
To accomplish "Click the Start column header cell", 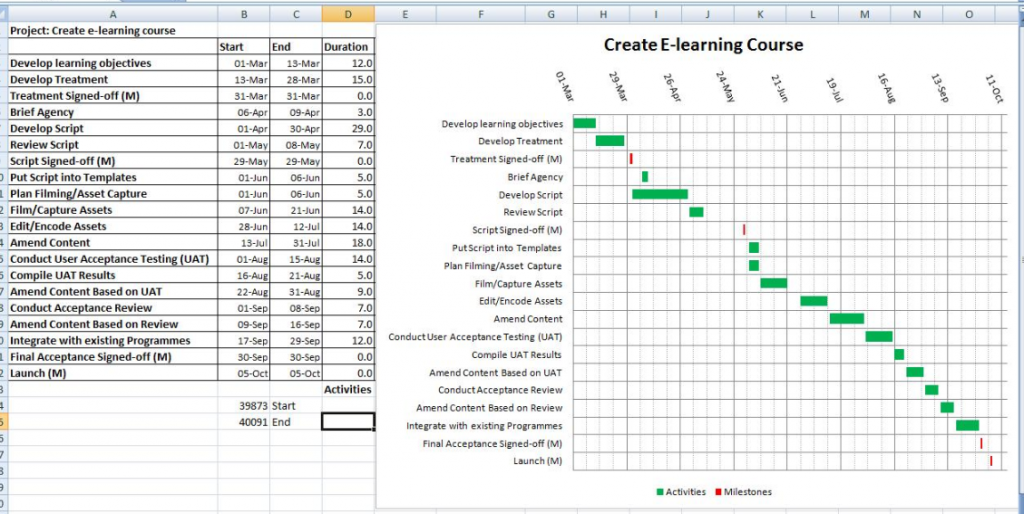I will [x=244, y=47].
